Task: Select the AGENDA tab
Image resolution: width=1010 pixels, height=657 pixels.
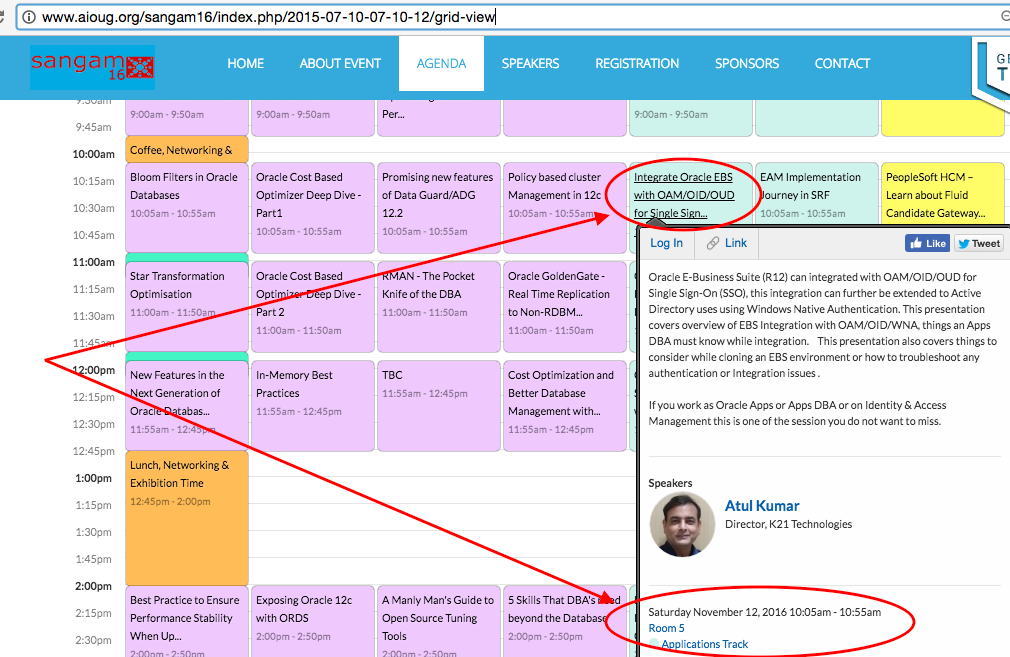Action: [x=441, y=63]
